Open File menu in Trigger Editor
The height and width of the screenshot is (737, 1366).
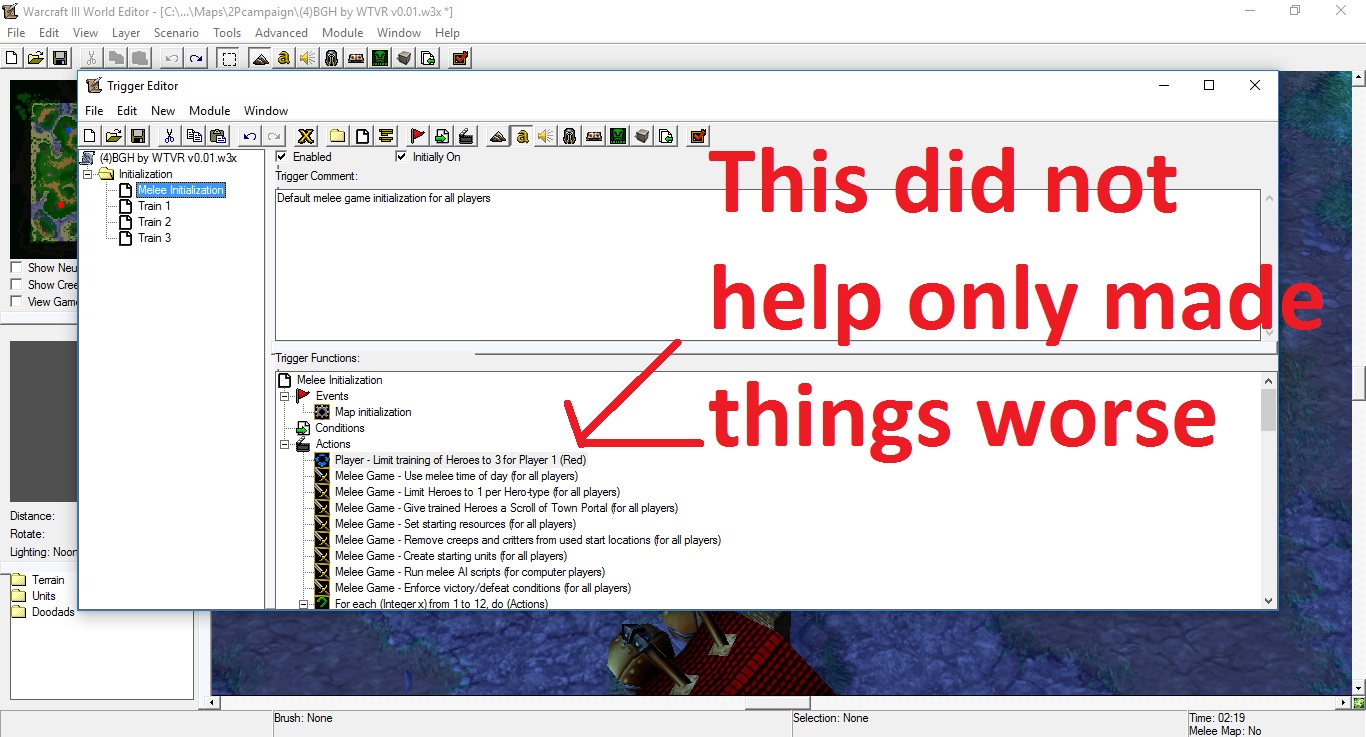(x=94, y=111)
